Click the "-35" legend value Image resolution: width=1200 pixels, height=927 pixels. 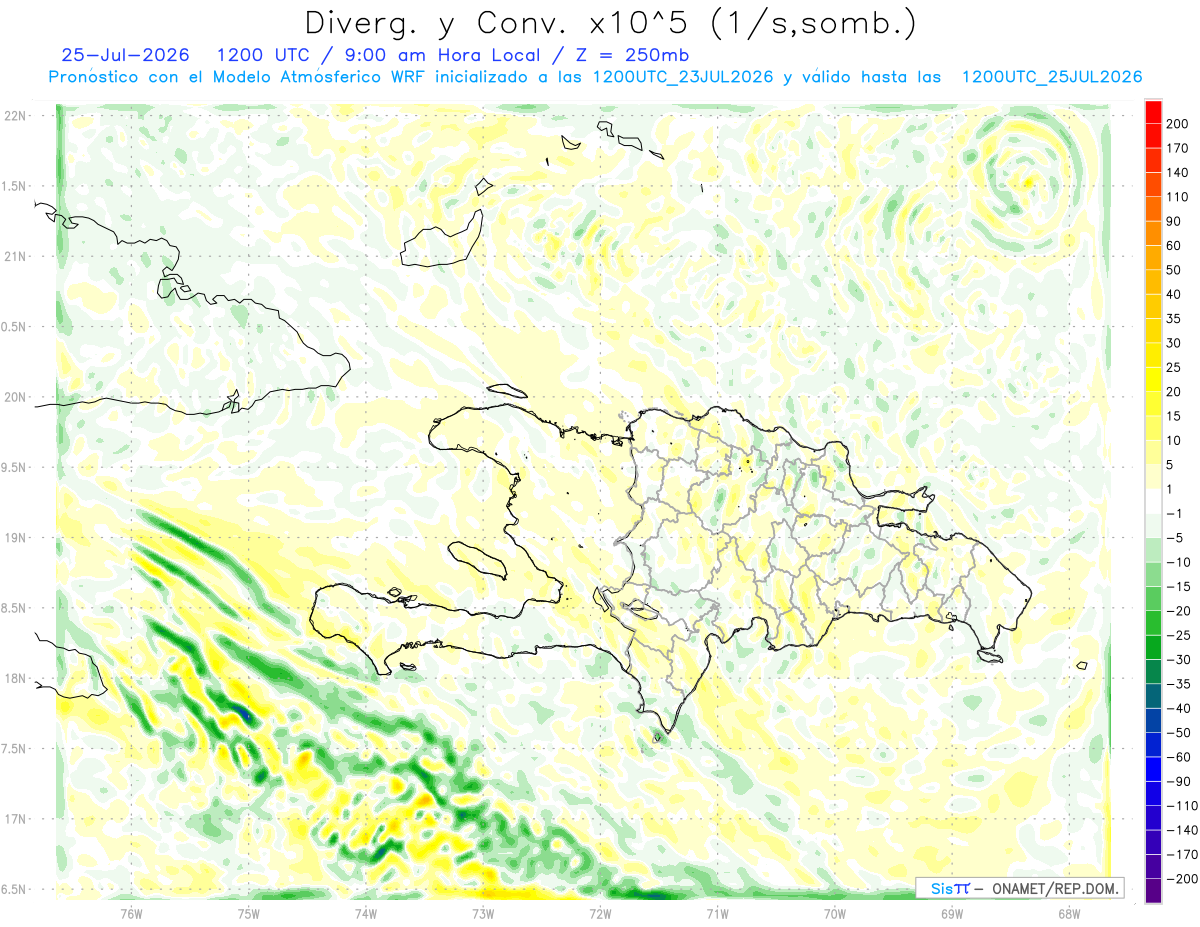(x=1178, y=684)
